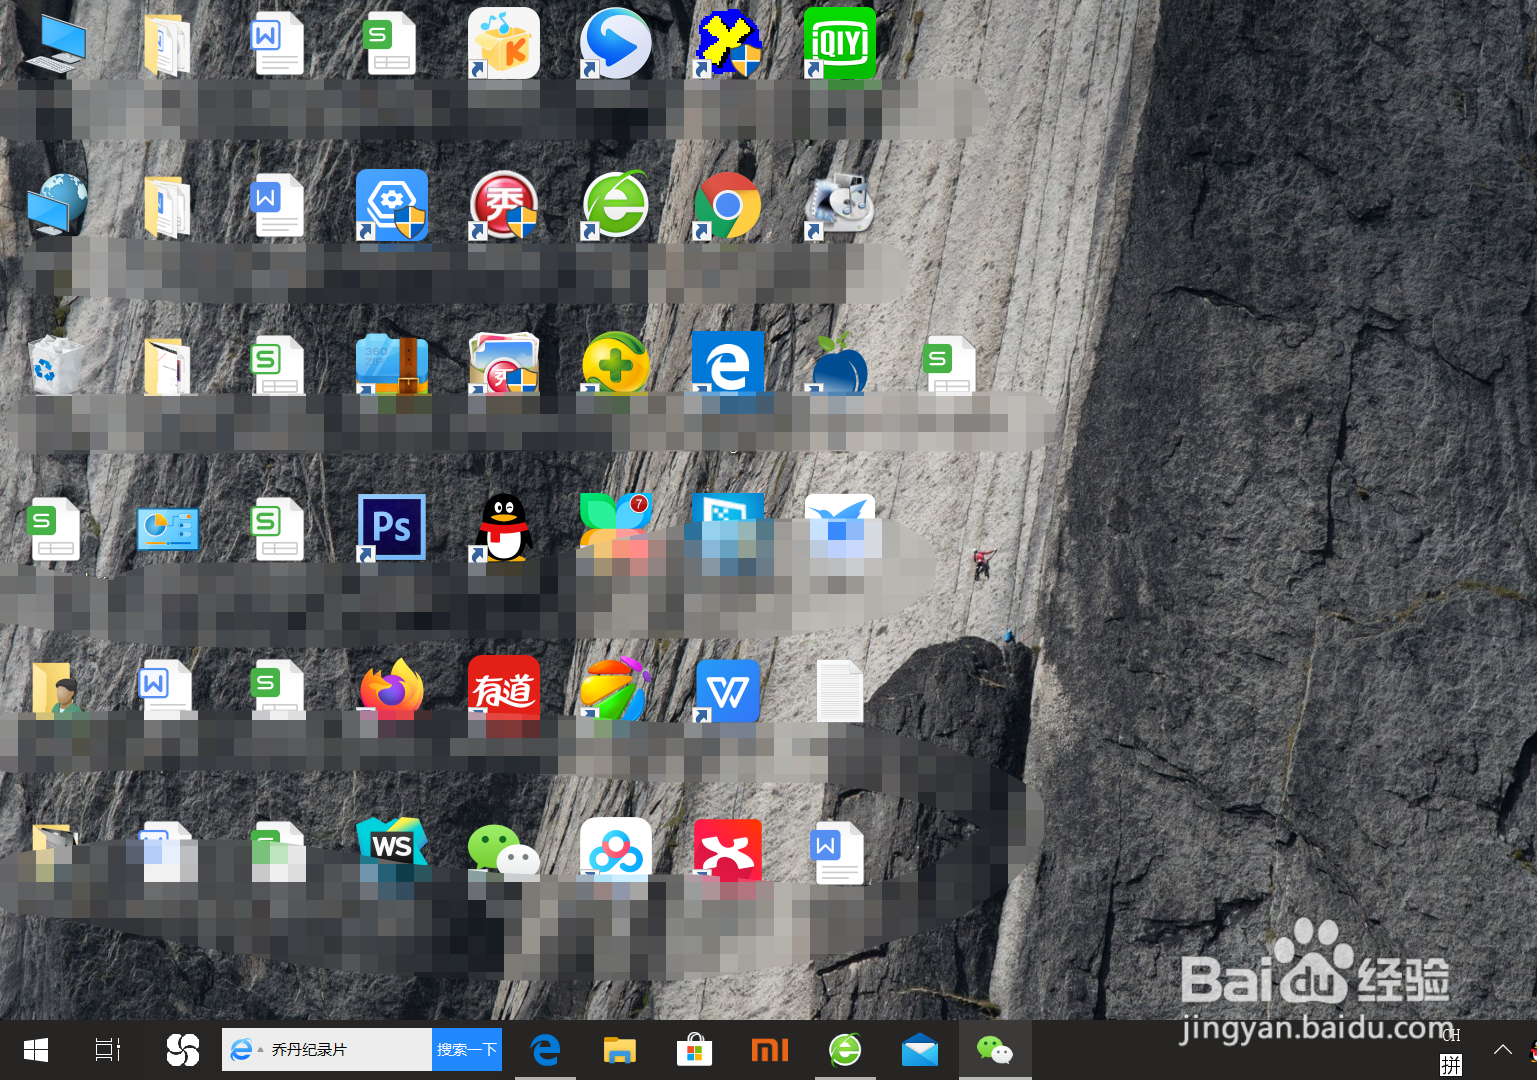The height and width of the screenshot is (1080, 1537).
Task: Launch the blue gear shield shortcut
Action: click(392, 205)
